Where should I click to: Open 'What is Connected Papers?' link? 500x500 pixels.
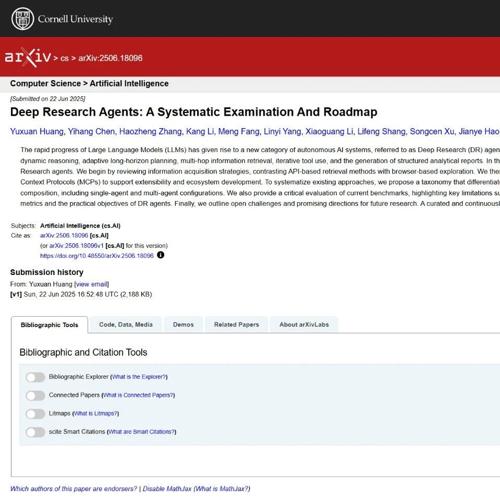[x=138, y=395]
